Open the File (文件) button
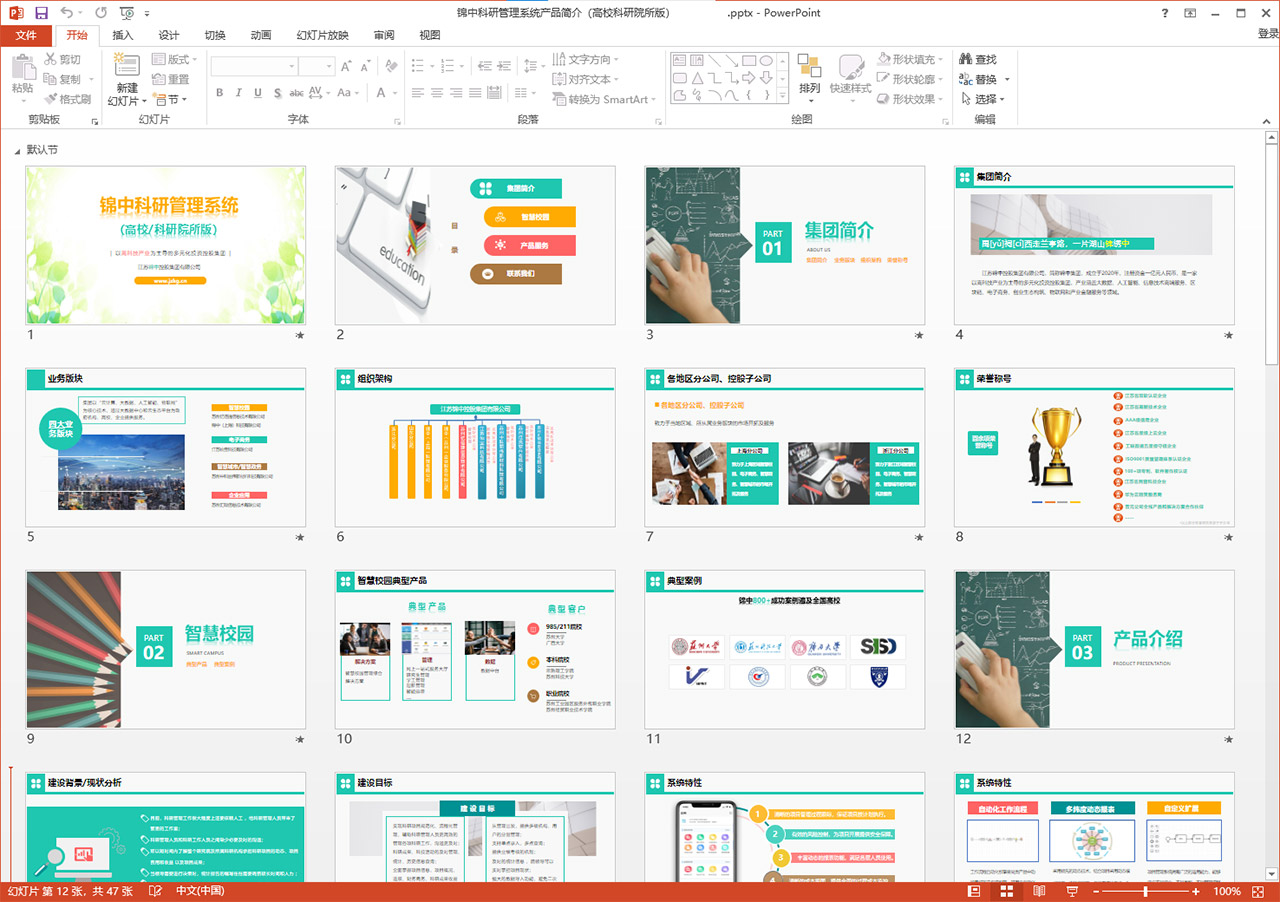Viewport: 1280px width, 902px height. (26, 35)
